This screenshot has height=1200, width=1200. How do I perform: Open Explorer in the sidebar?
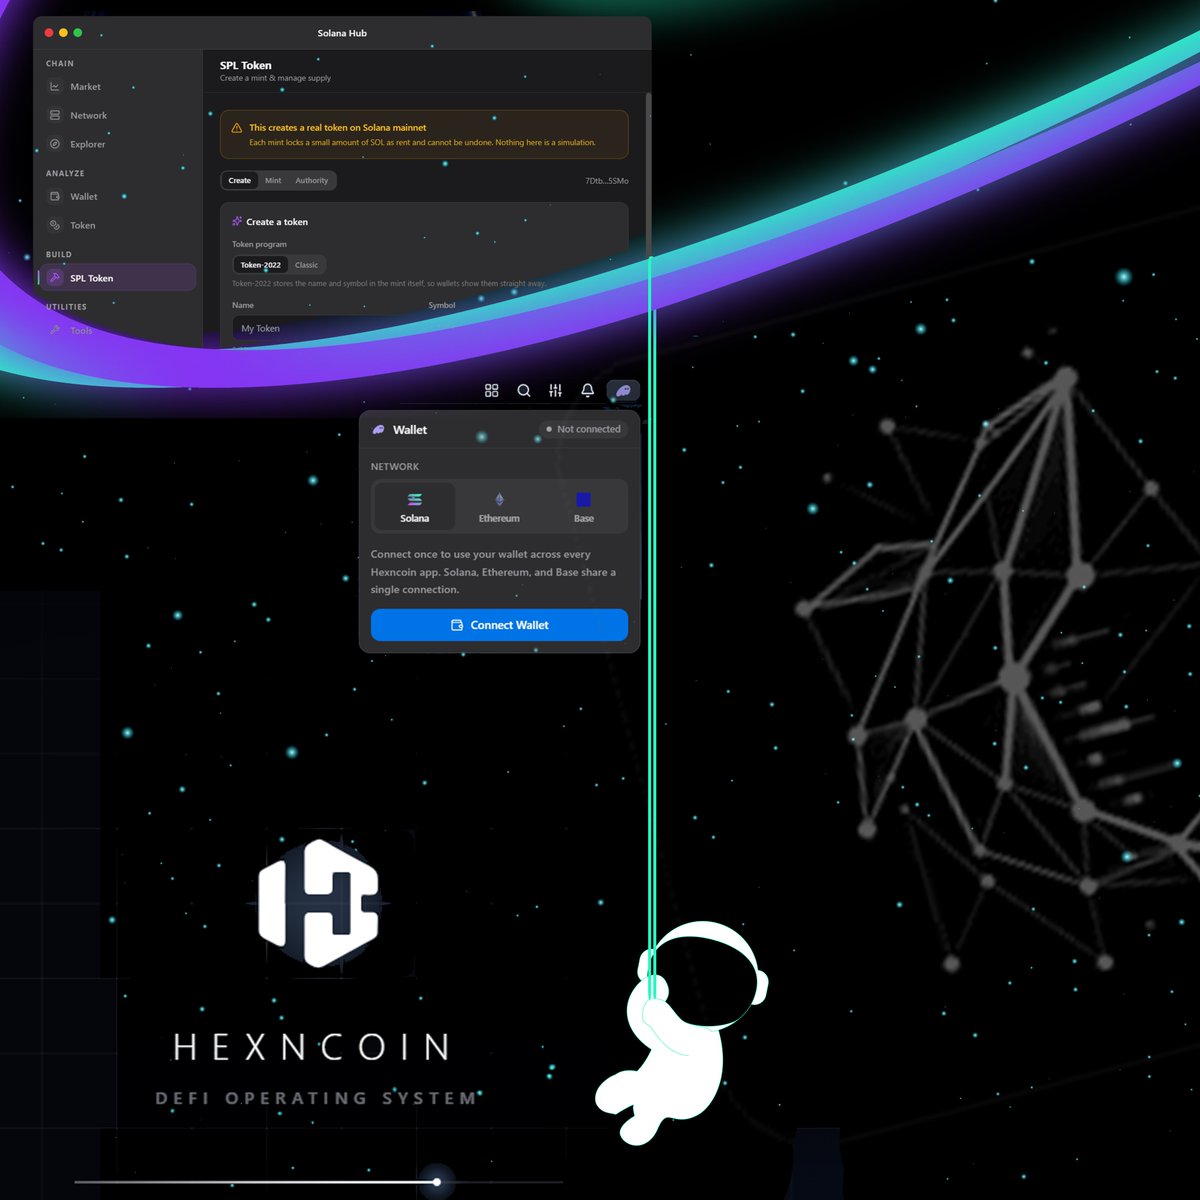(x=118, y=144)
